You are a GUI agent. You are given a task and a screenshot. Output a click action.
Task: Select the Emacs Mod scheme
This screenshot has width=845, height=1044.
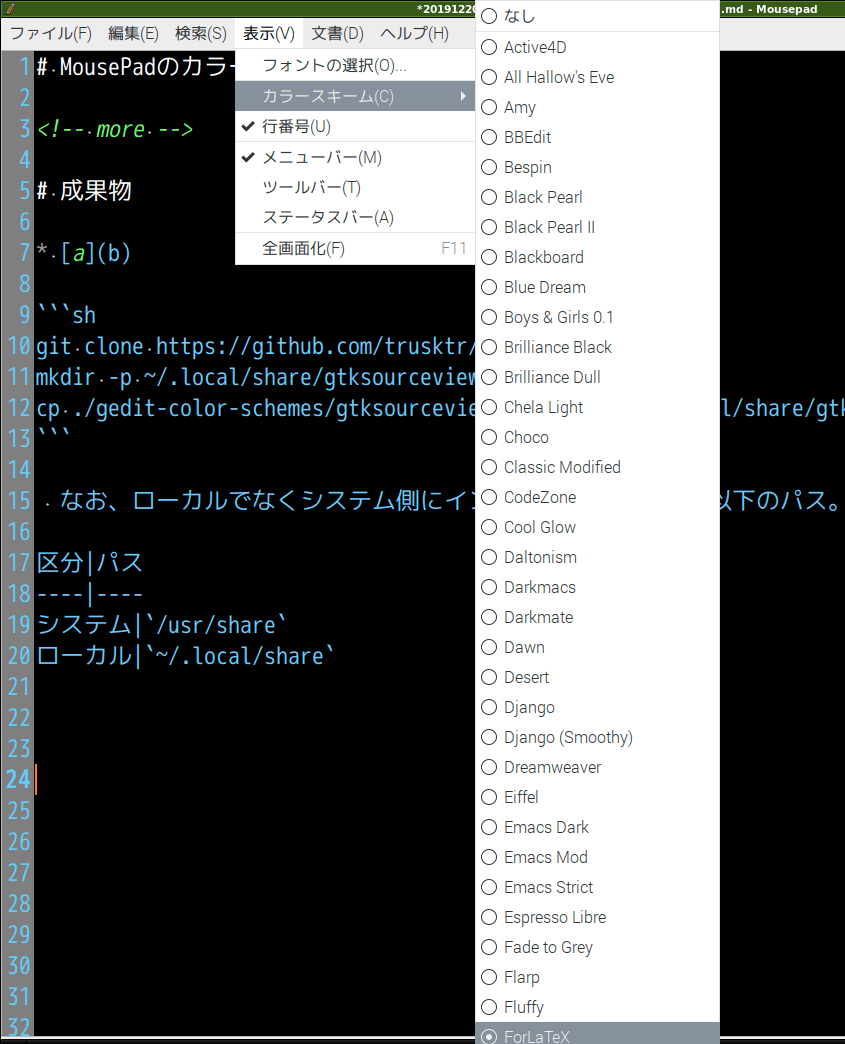597,857
